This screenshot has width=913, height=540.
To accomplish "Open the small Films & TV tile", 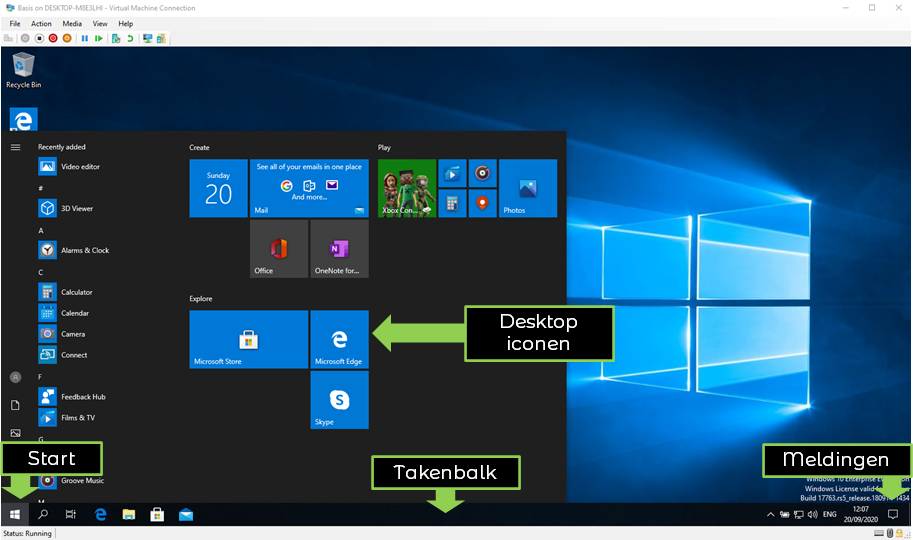I will [x=452, y=173].
